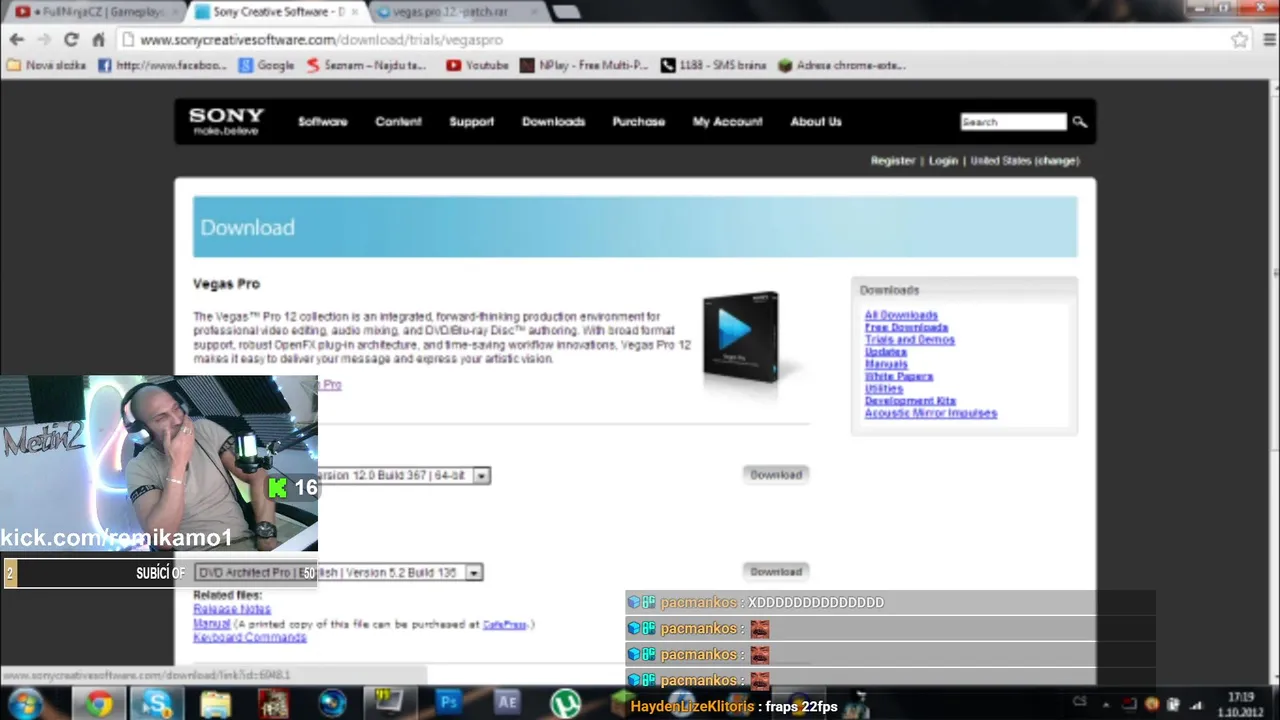Open the 1188 SMS brána bookmark

[x=713, y=65]
